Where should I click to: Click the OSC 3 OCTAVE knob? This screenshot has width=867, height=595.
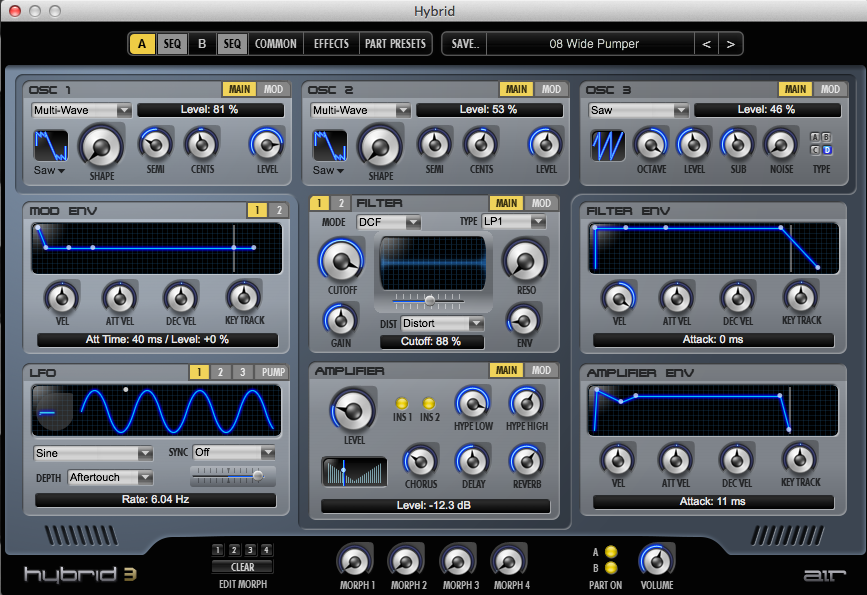pos(651,145)
